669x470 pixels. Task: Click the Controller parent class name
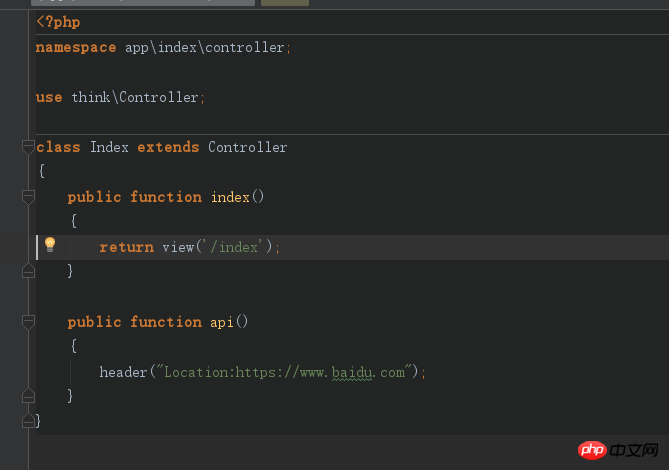[x=247, y=147]
